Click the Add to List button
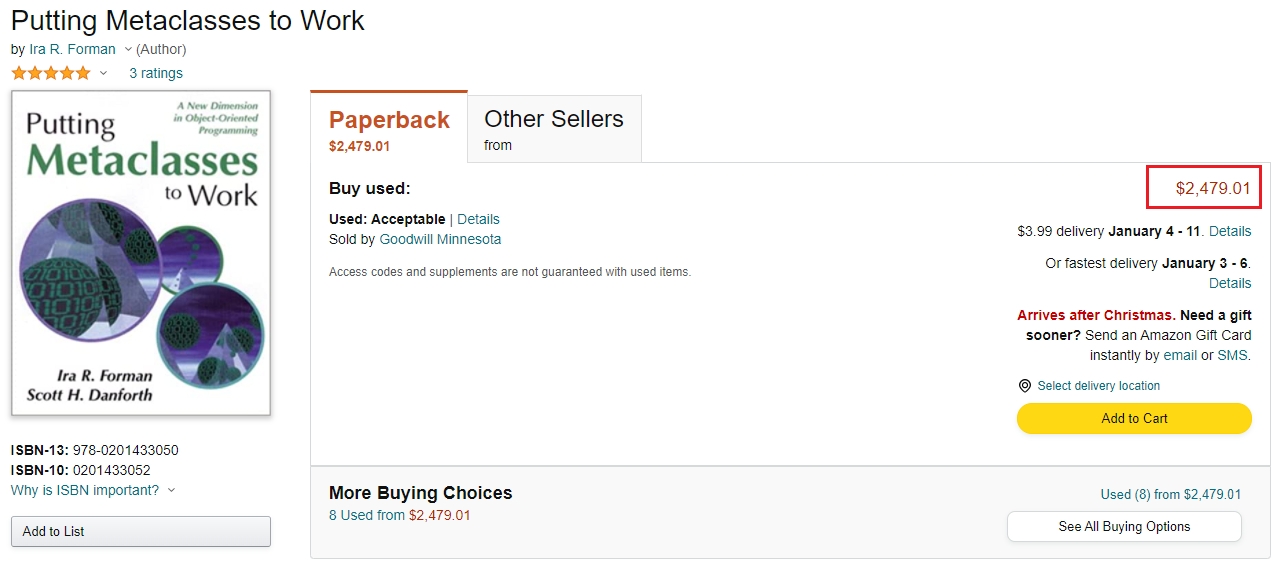The image size is (1273, 561). coord(140,531)
